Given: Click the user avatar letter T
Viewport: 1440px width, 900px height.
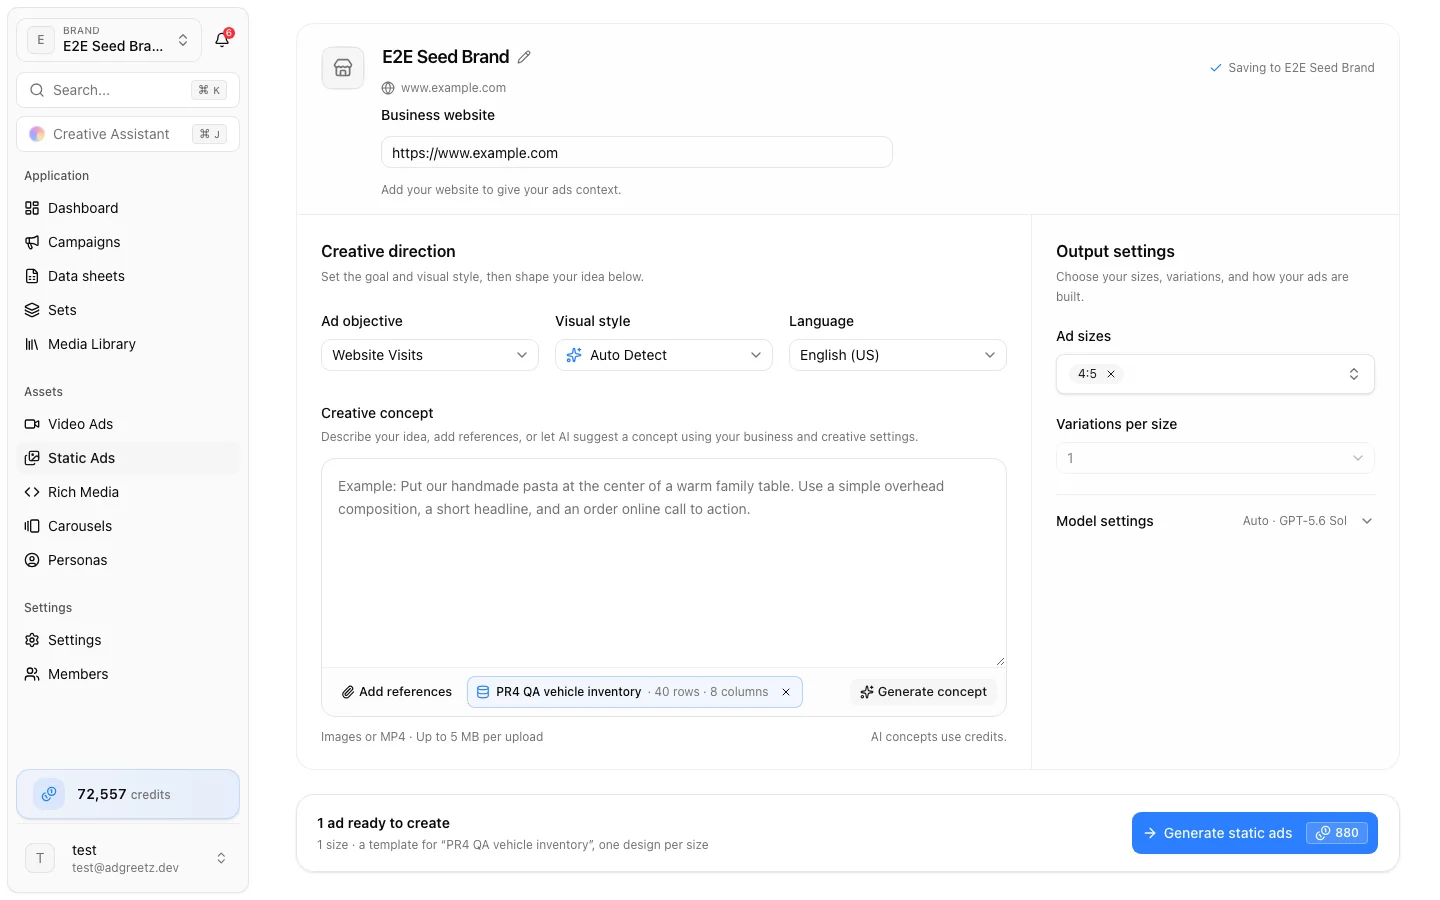Looking at the screenshot, I should click(40, 858).
